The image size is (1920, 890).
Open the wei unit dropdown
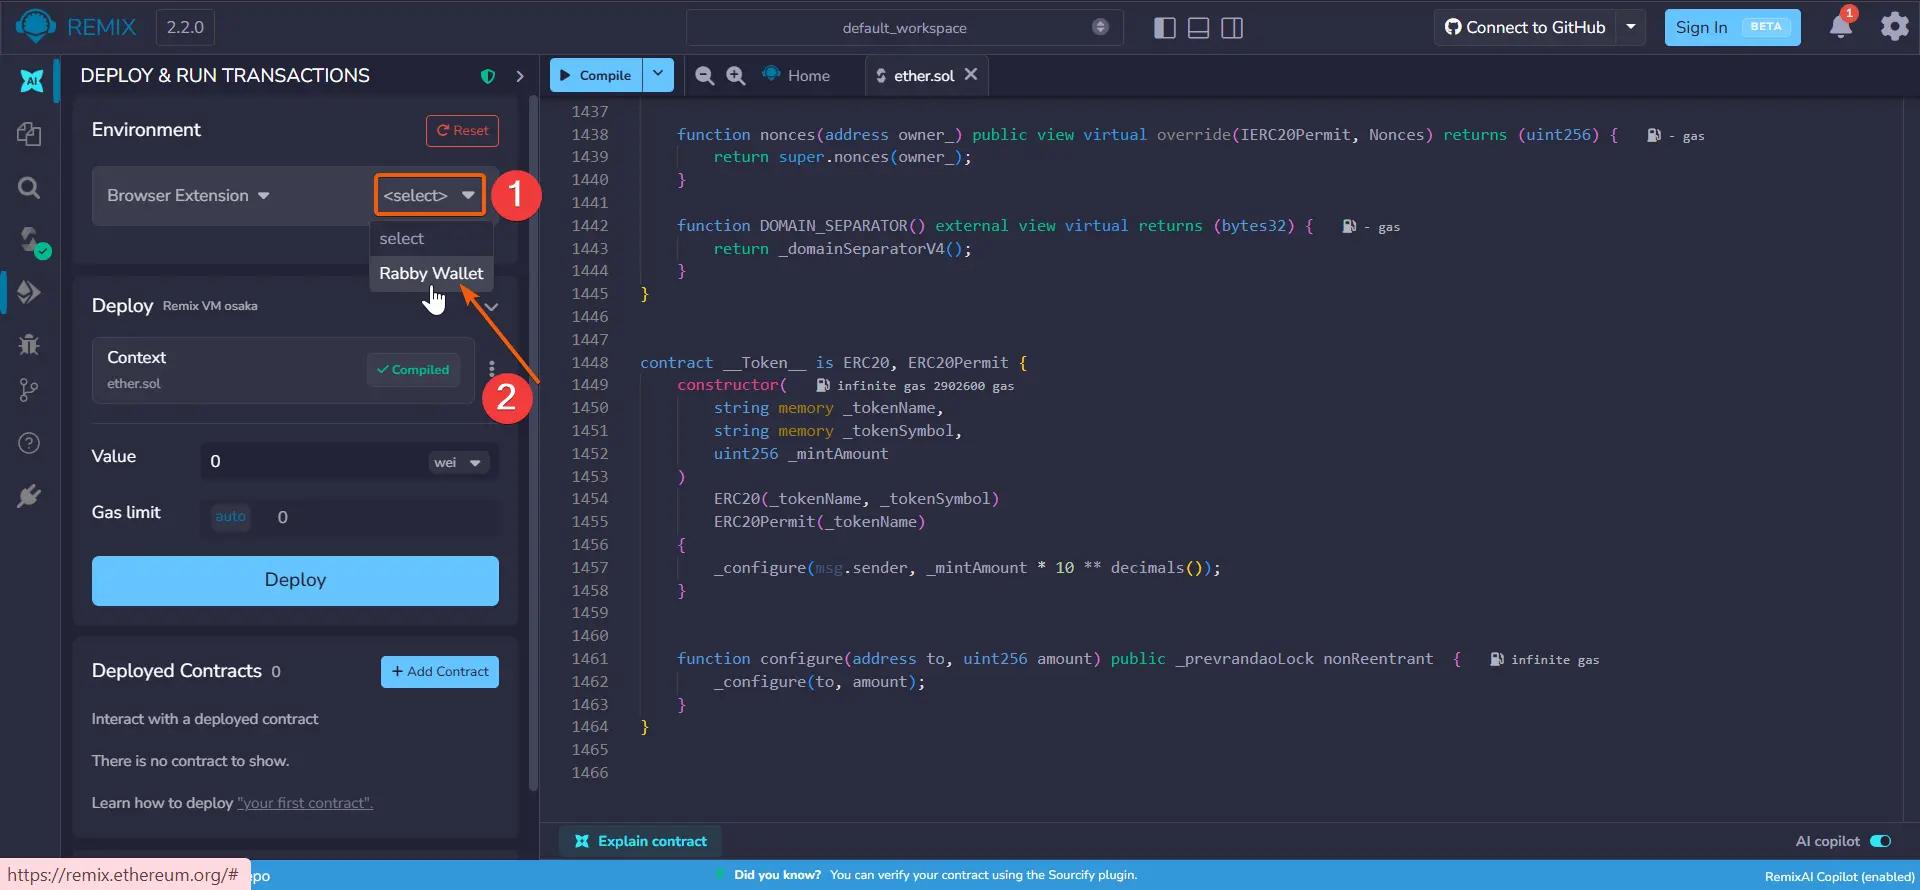[x=458, y=462]
